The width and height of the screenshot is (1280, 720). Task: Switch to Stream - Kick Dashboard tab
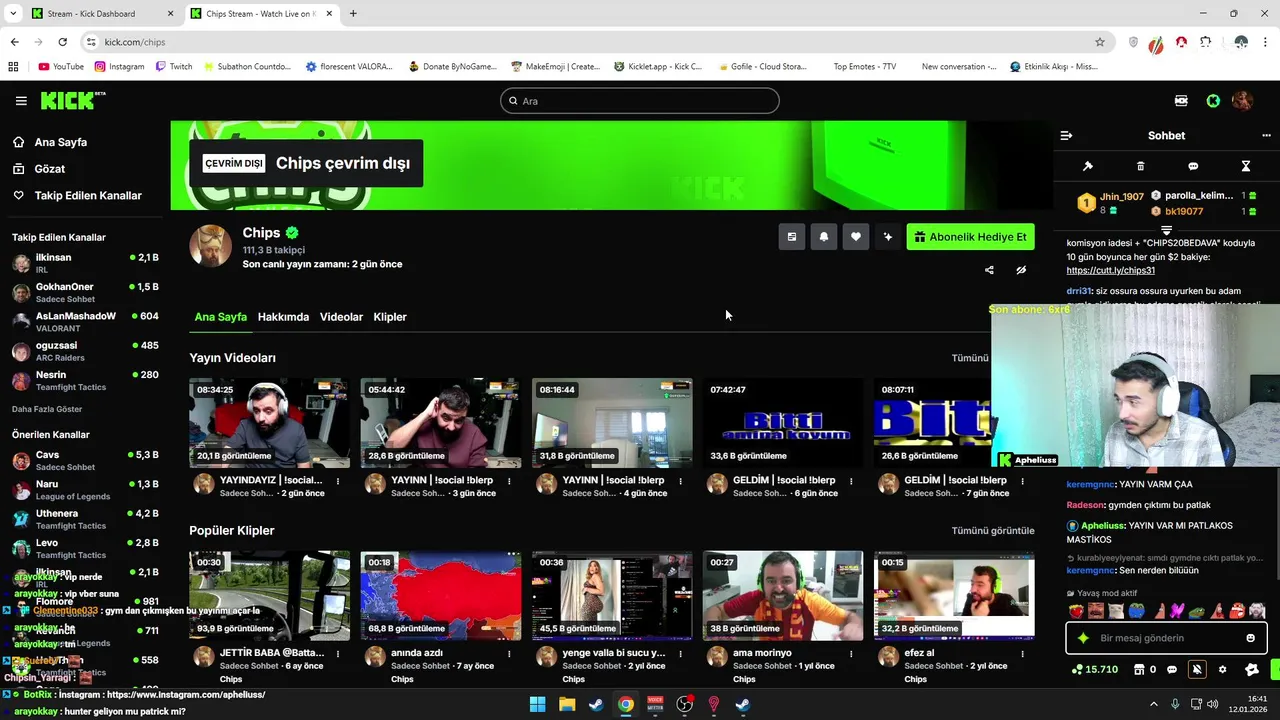(x=100, y=14)
